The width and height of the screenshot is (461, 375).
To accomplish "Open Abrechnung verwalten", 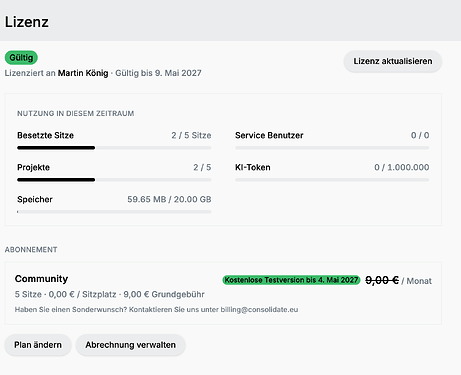I will point(130,345).
